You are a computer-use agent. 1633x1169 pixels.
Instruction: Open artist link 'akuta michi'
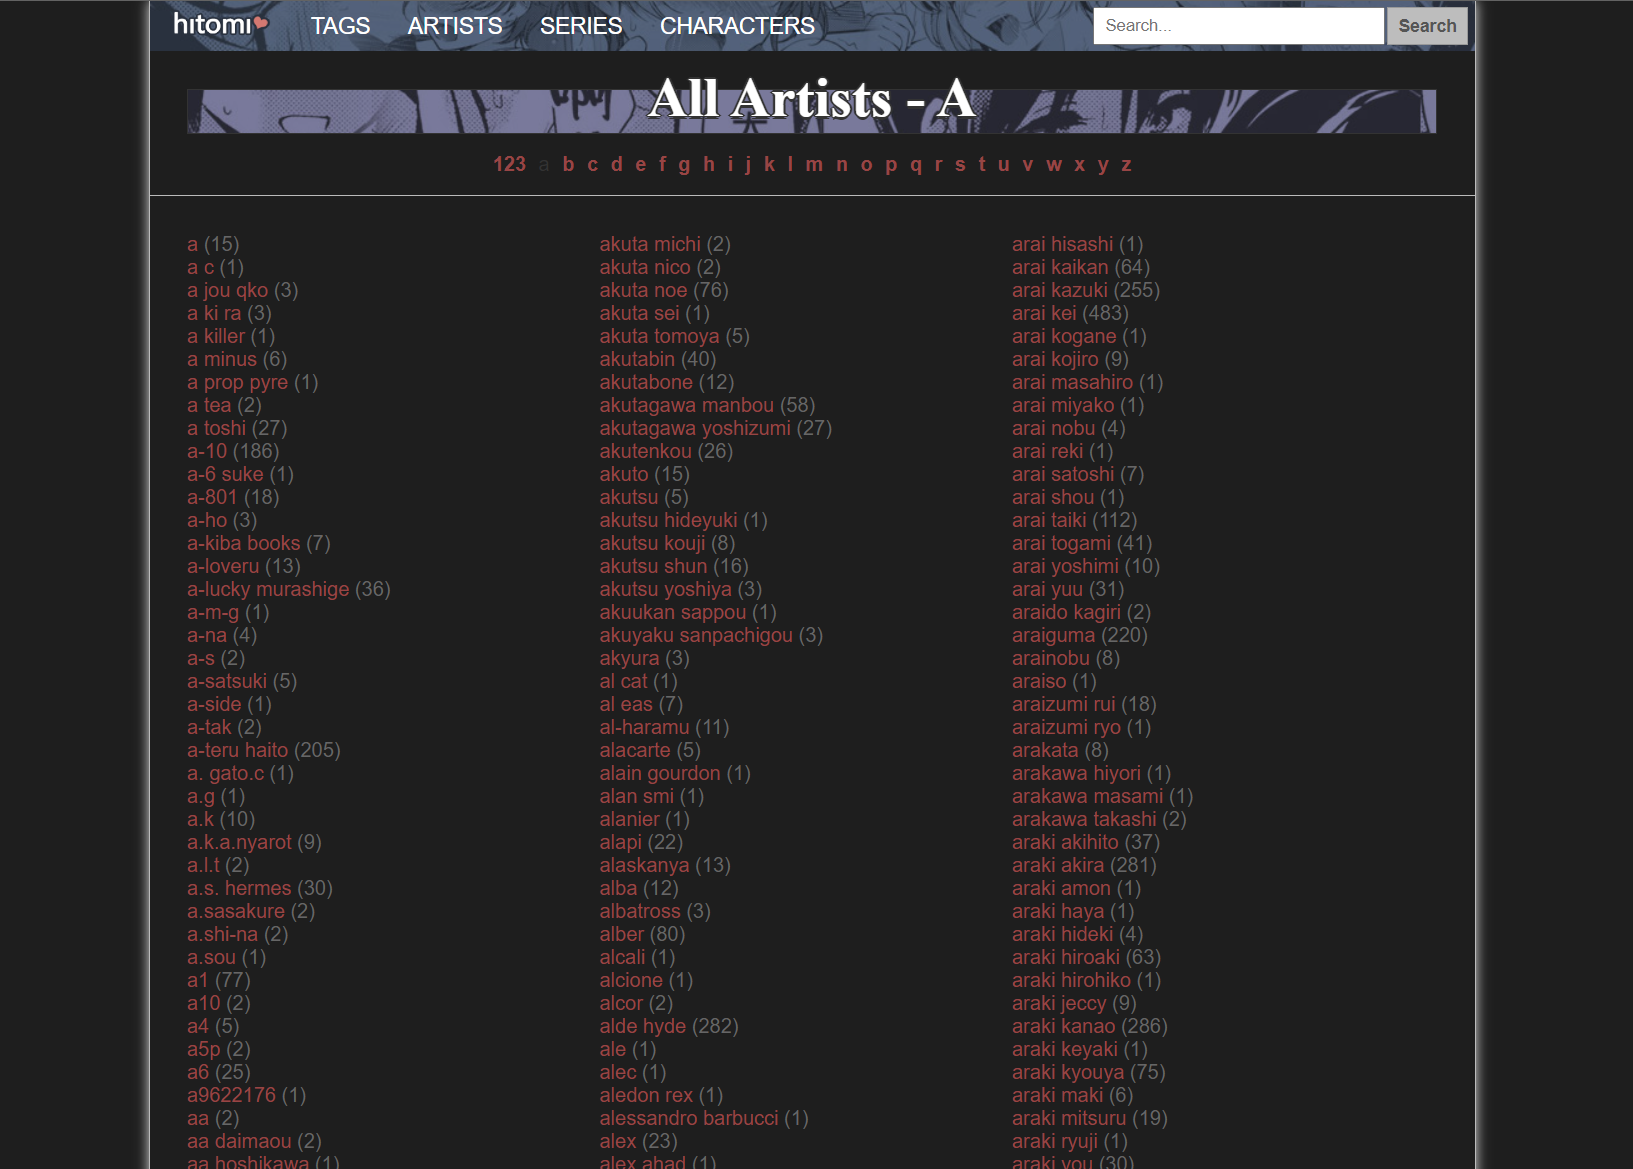coord(650,245)
